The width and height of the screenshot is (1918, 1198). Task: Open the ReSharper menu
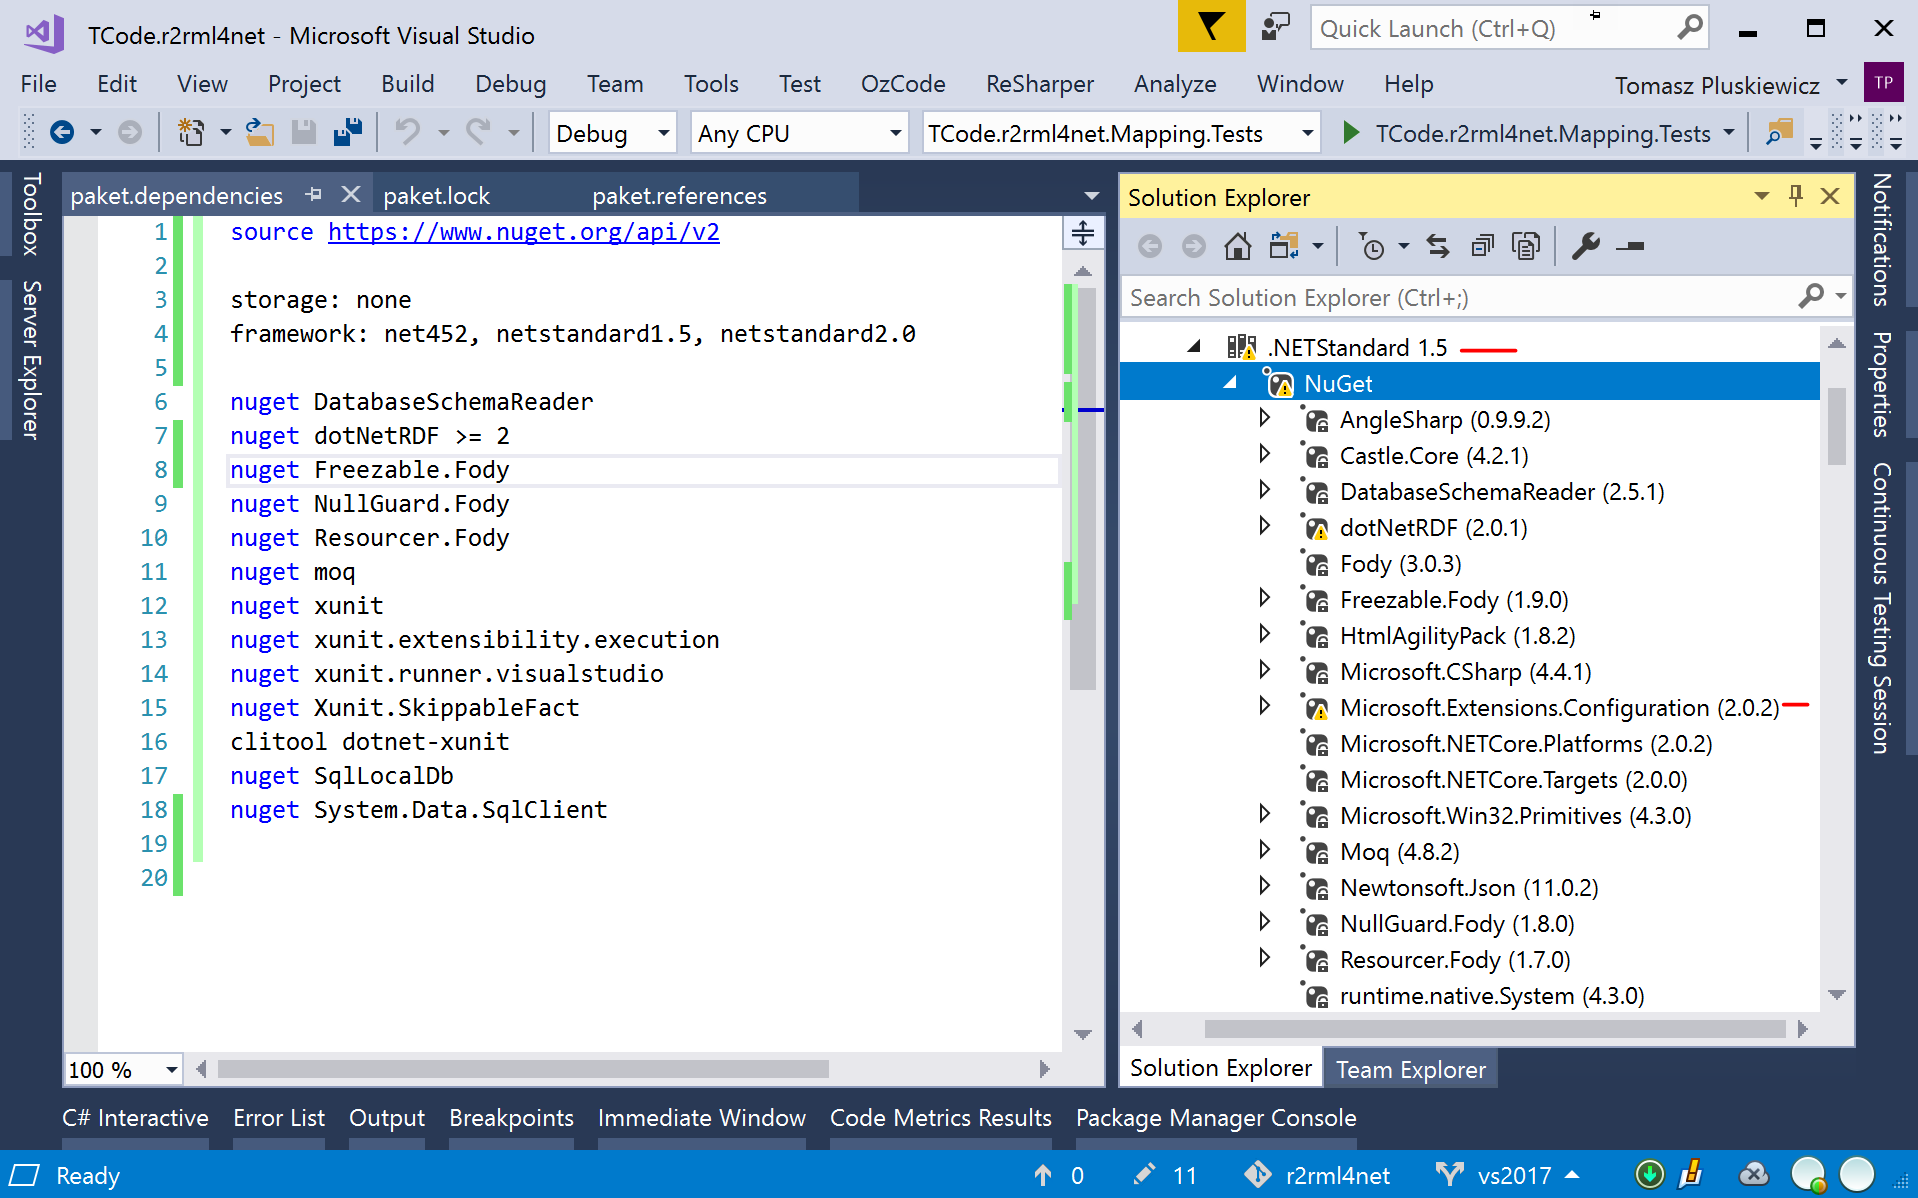click(x=1040, y=84)
